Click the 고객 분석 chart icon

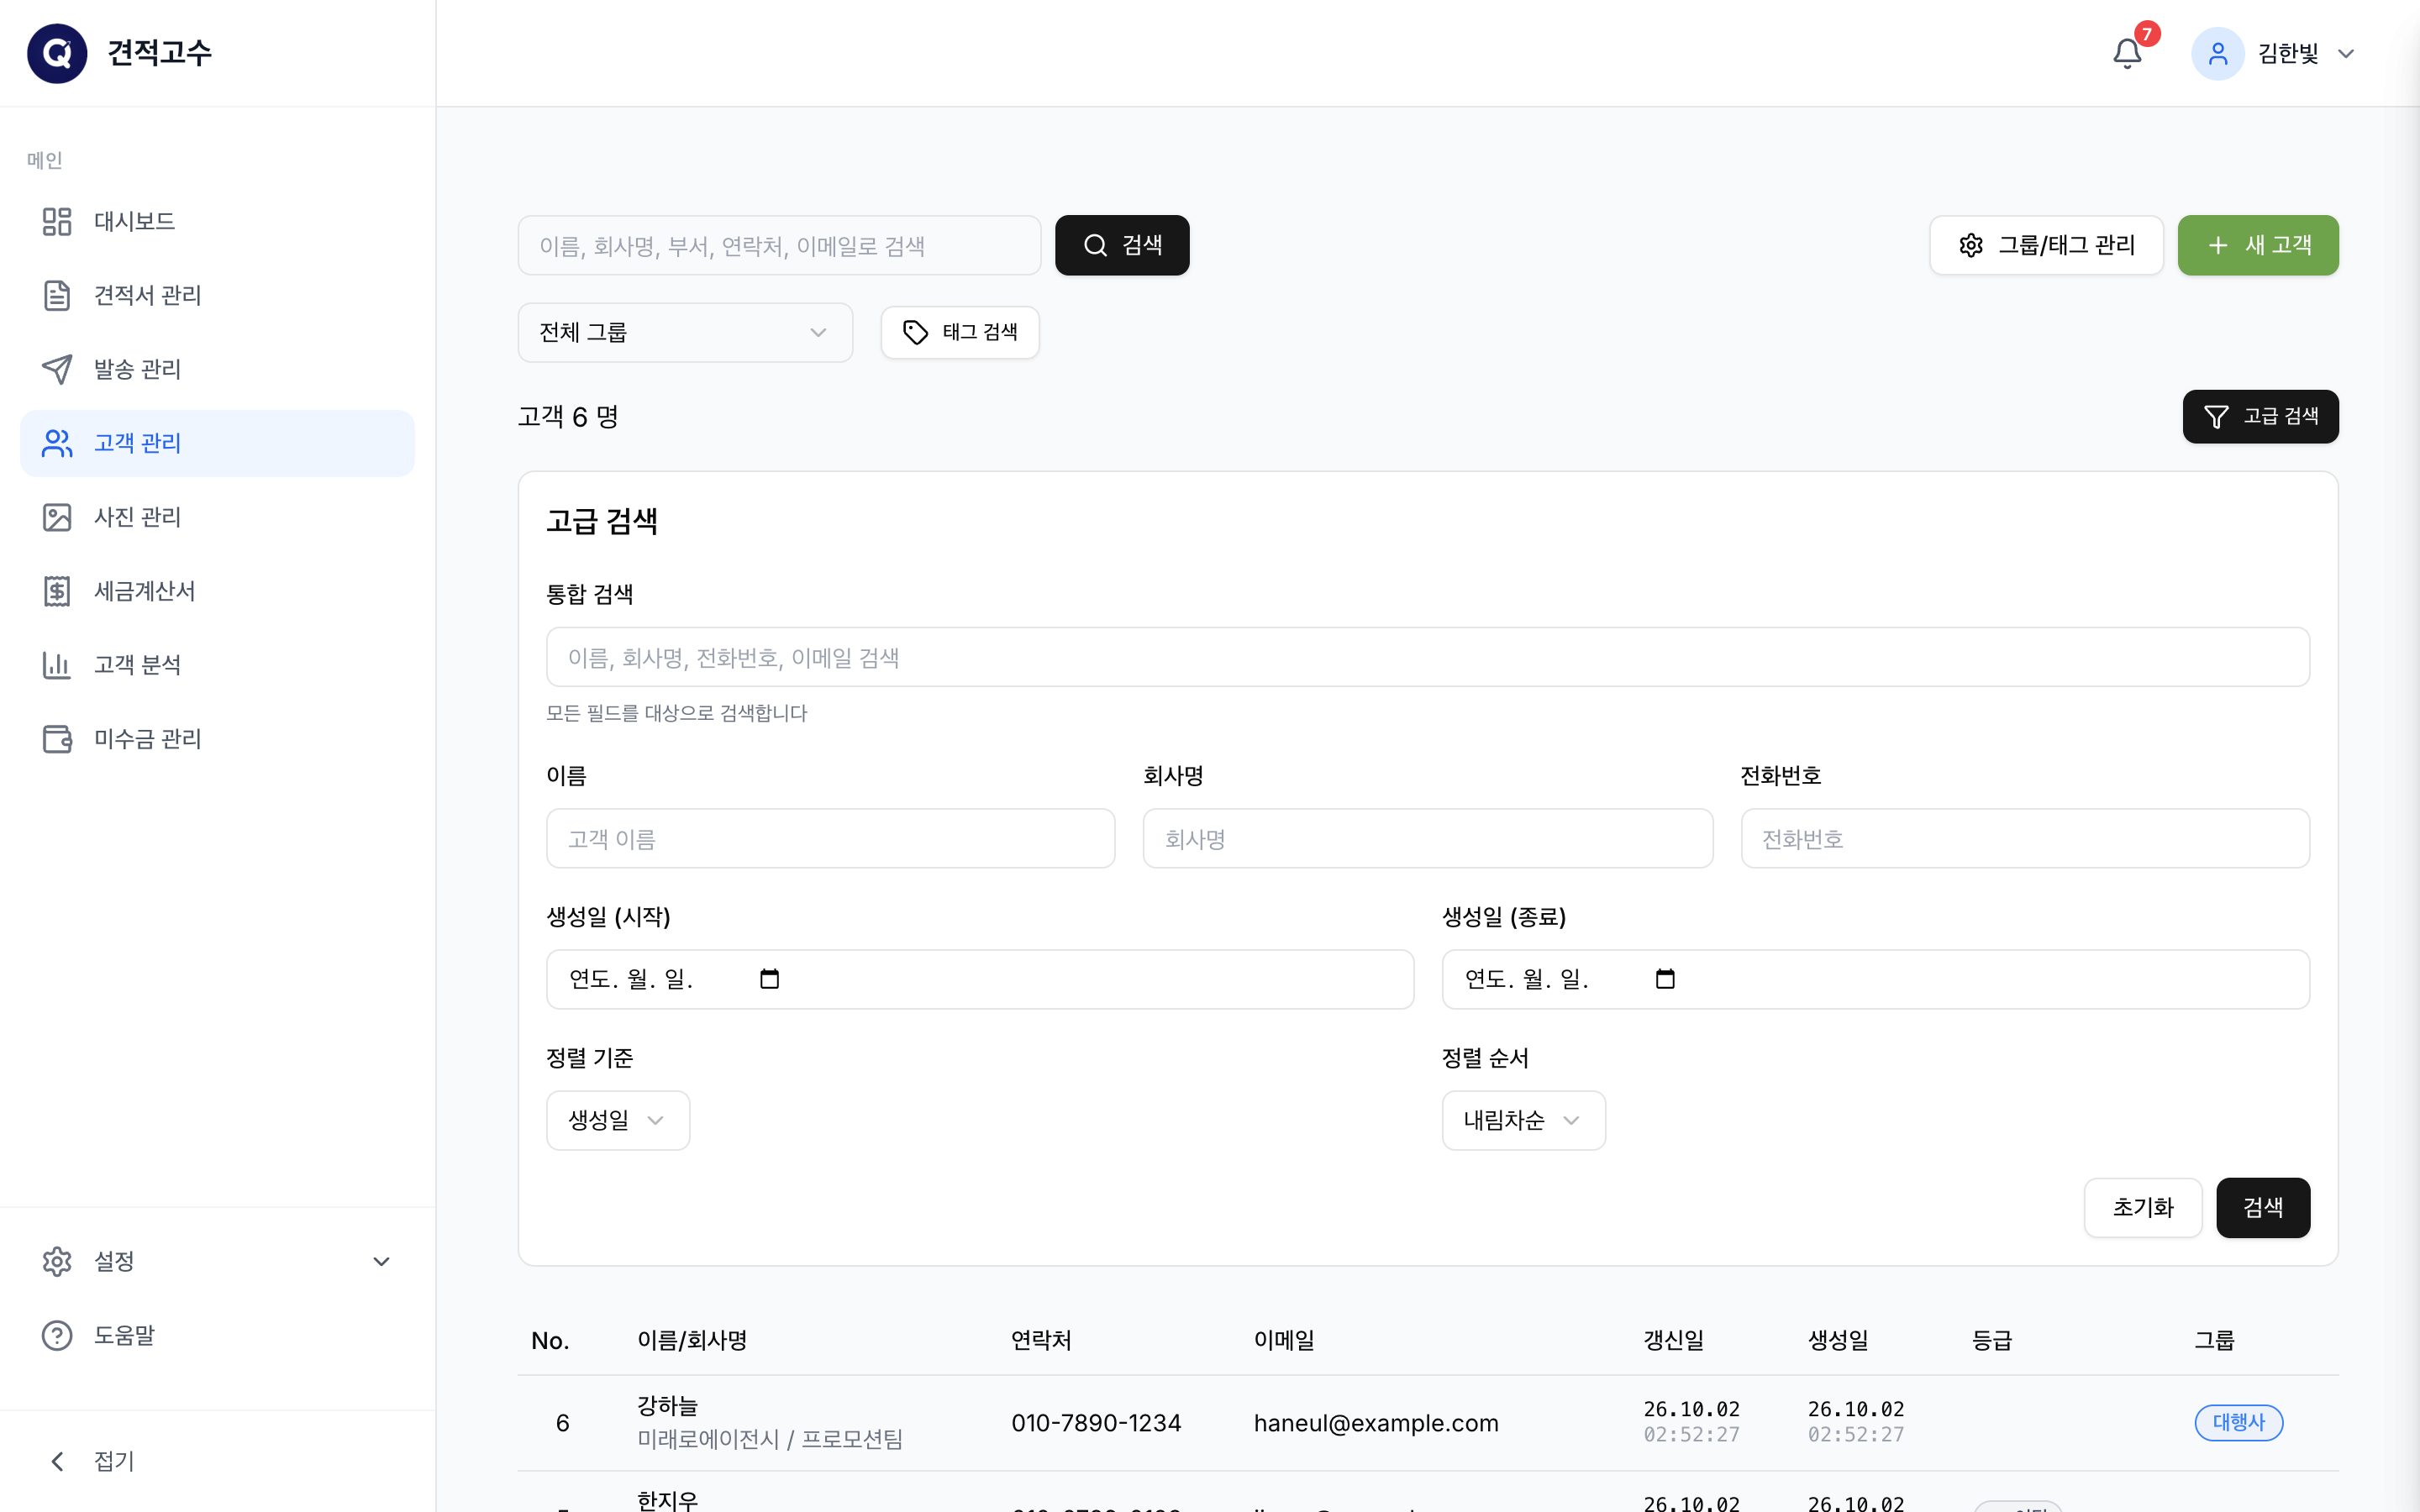point(57,665)
